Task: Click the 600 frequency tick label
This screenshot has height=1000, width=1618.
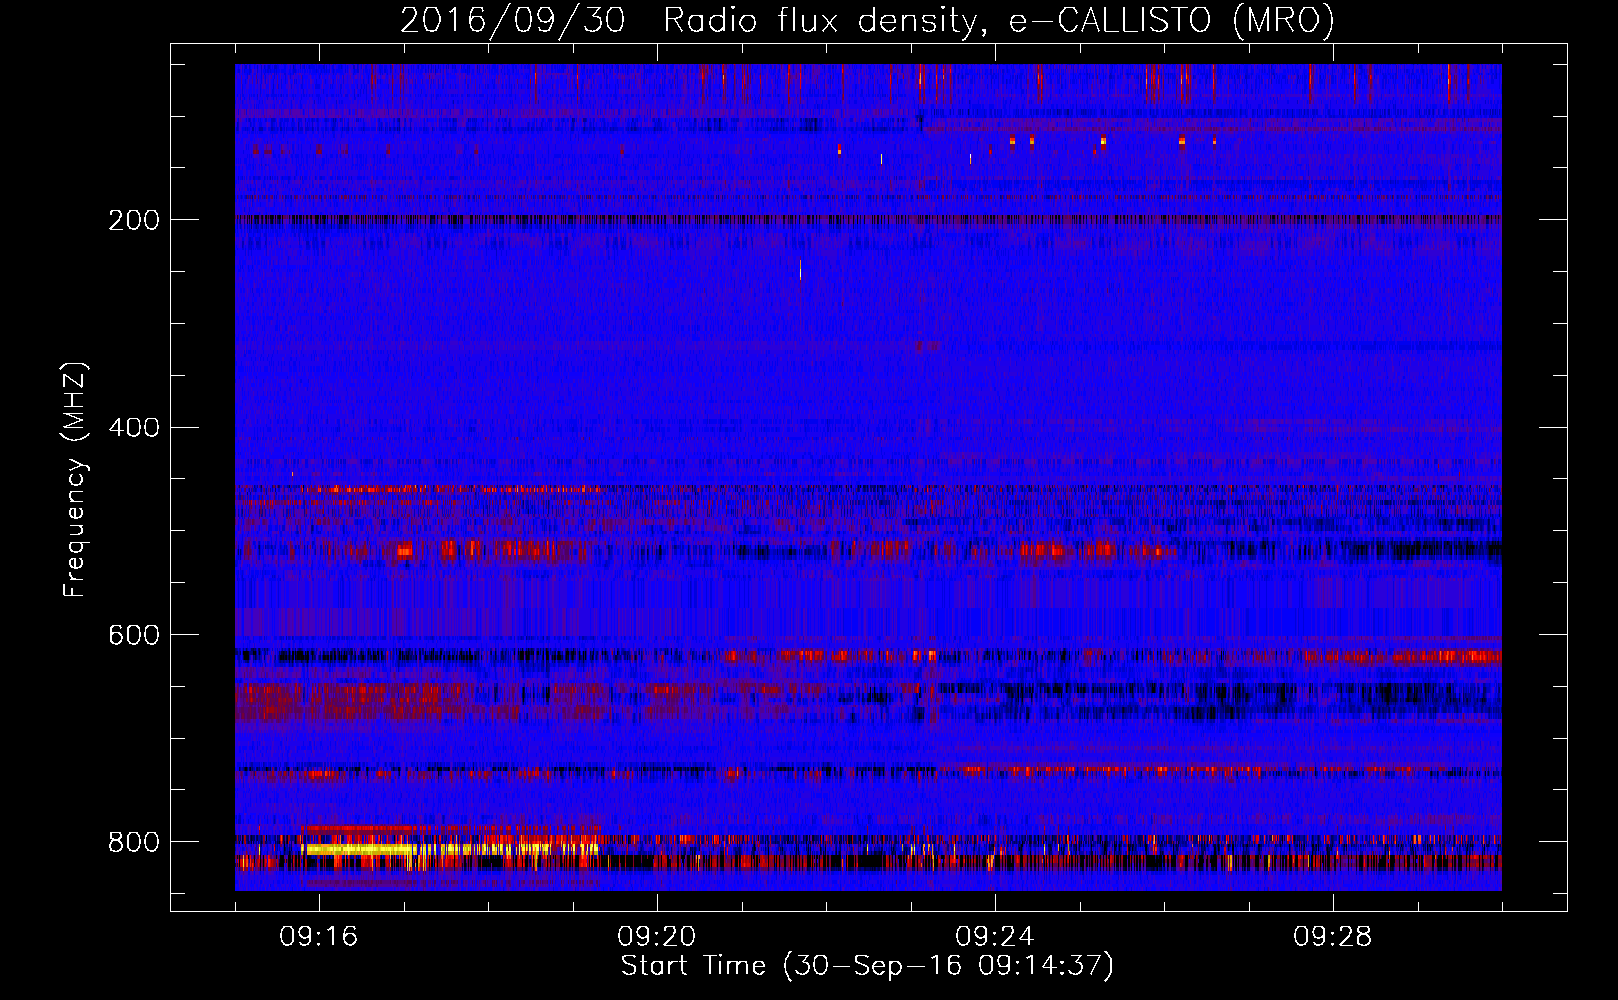Action: [x=134, y=635]
